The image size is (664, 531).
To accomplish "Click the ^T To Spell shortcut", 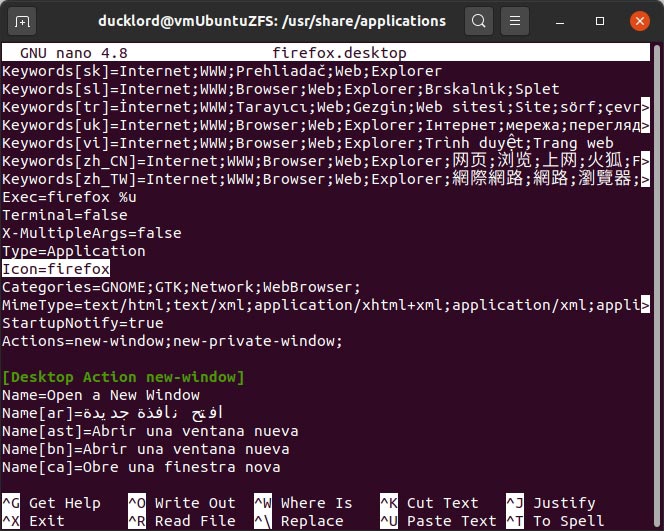I will [x=555, y=521].
